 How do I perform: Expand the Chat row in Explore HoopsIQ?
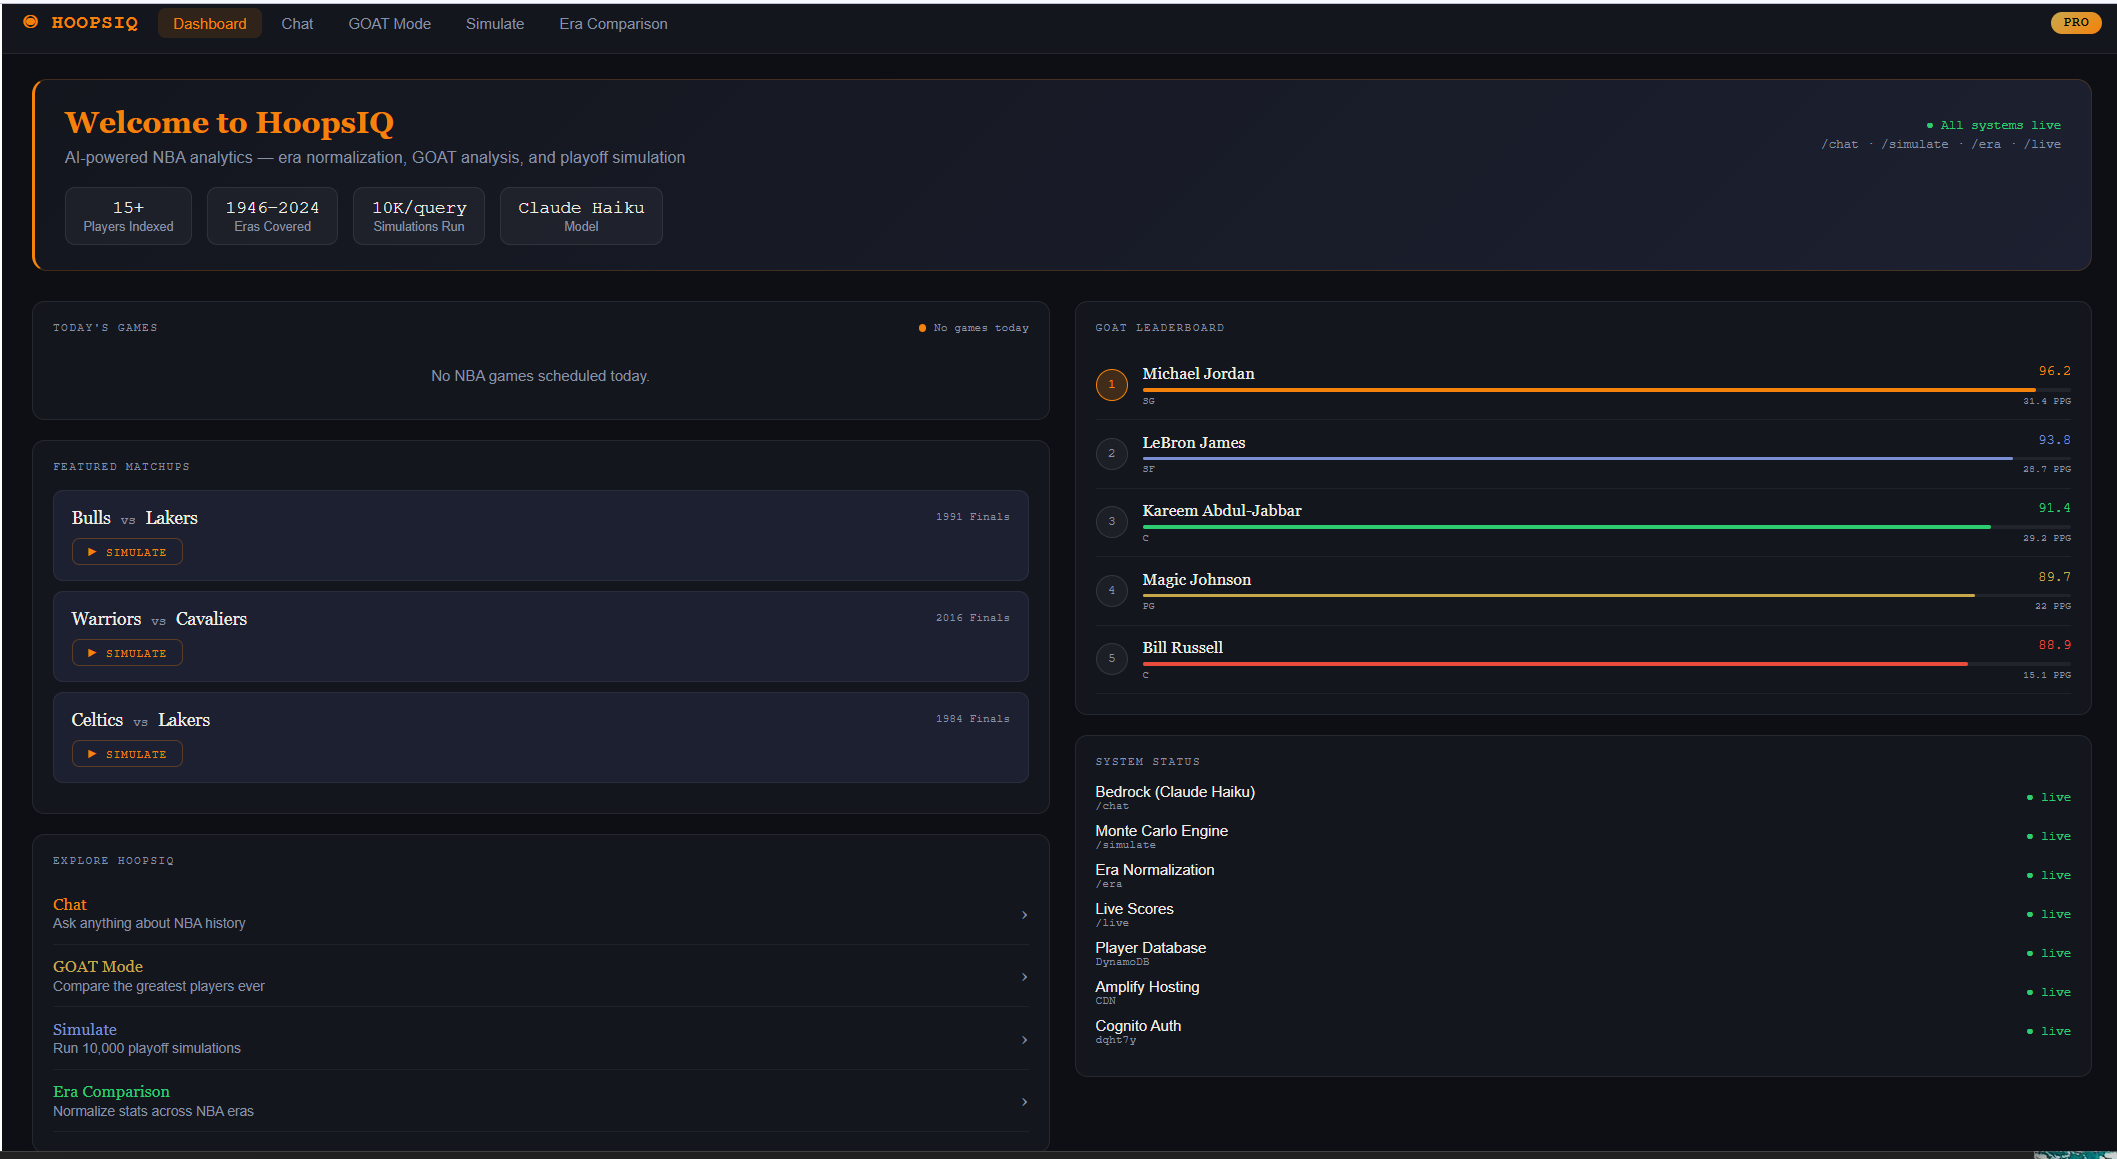[x=1023, y=914]
